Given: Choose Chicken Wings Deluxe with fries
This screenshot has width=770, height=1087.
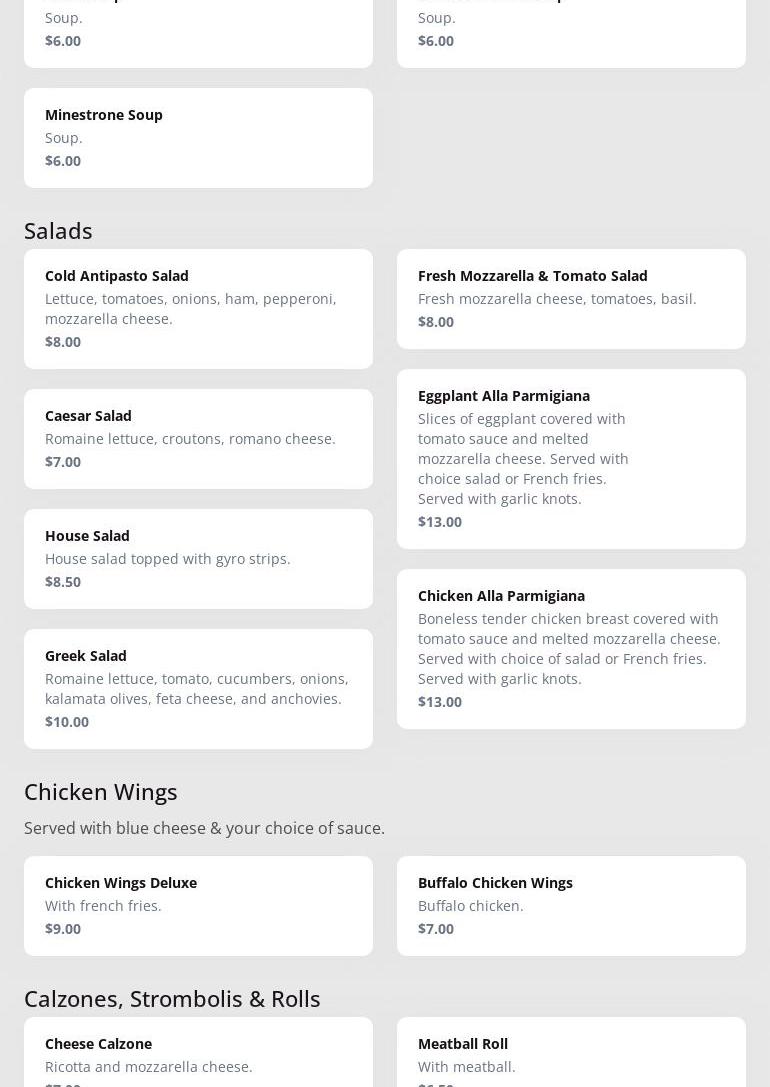Looking at the screenshot, I should (x=198, y=905).
